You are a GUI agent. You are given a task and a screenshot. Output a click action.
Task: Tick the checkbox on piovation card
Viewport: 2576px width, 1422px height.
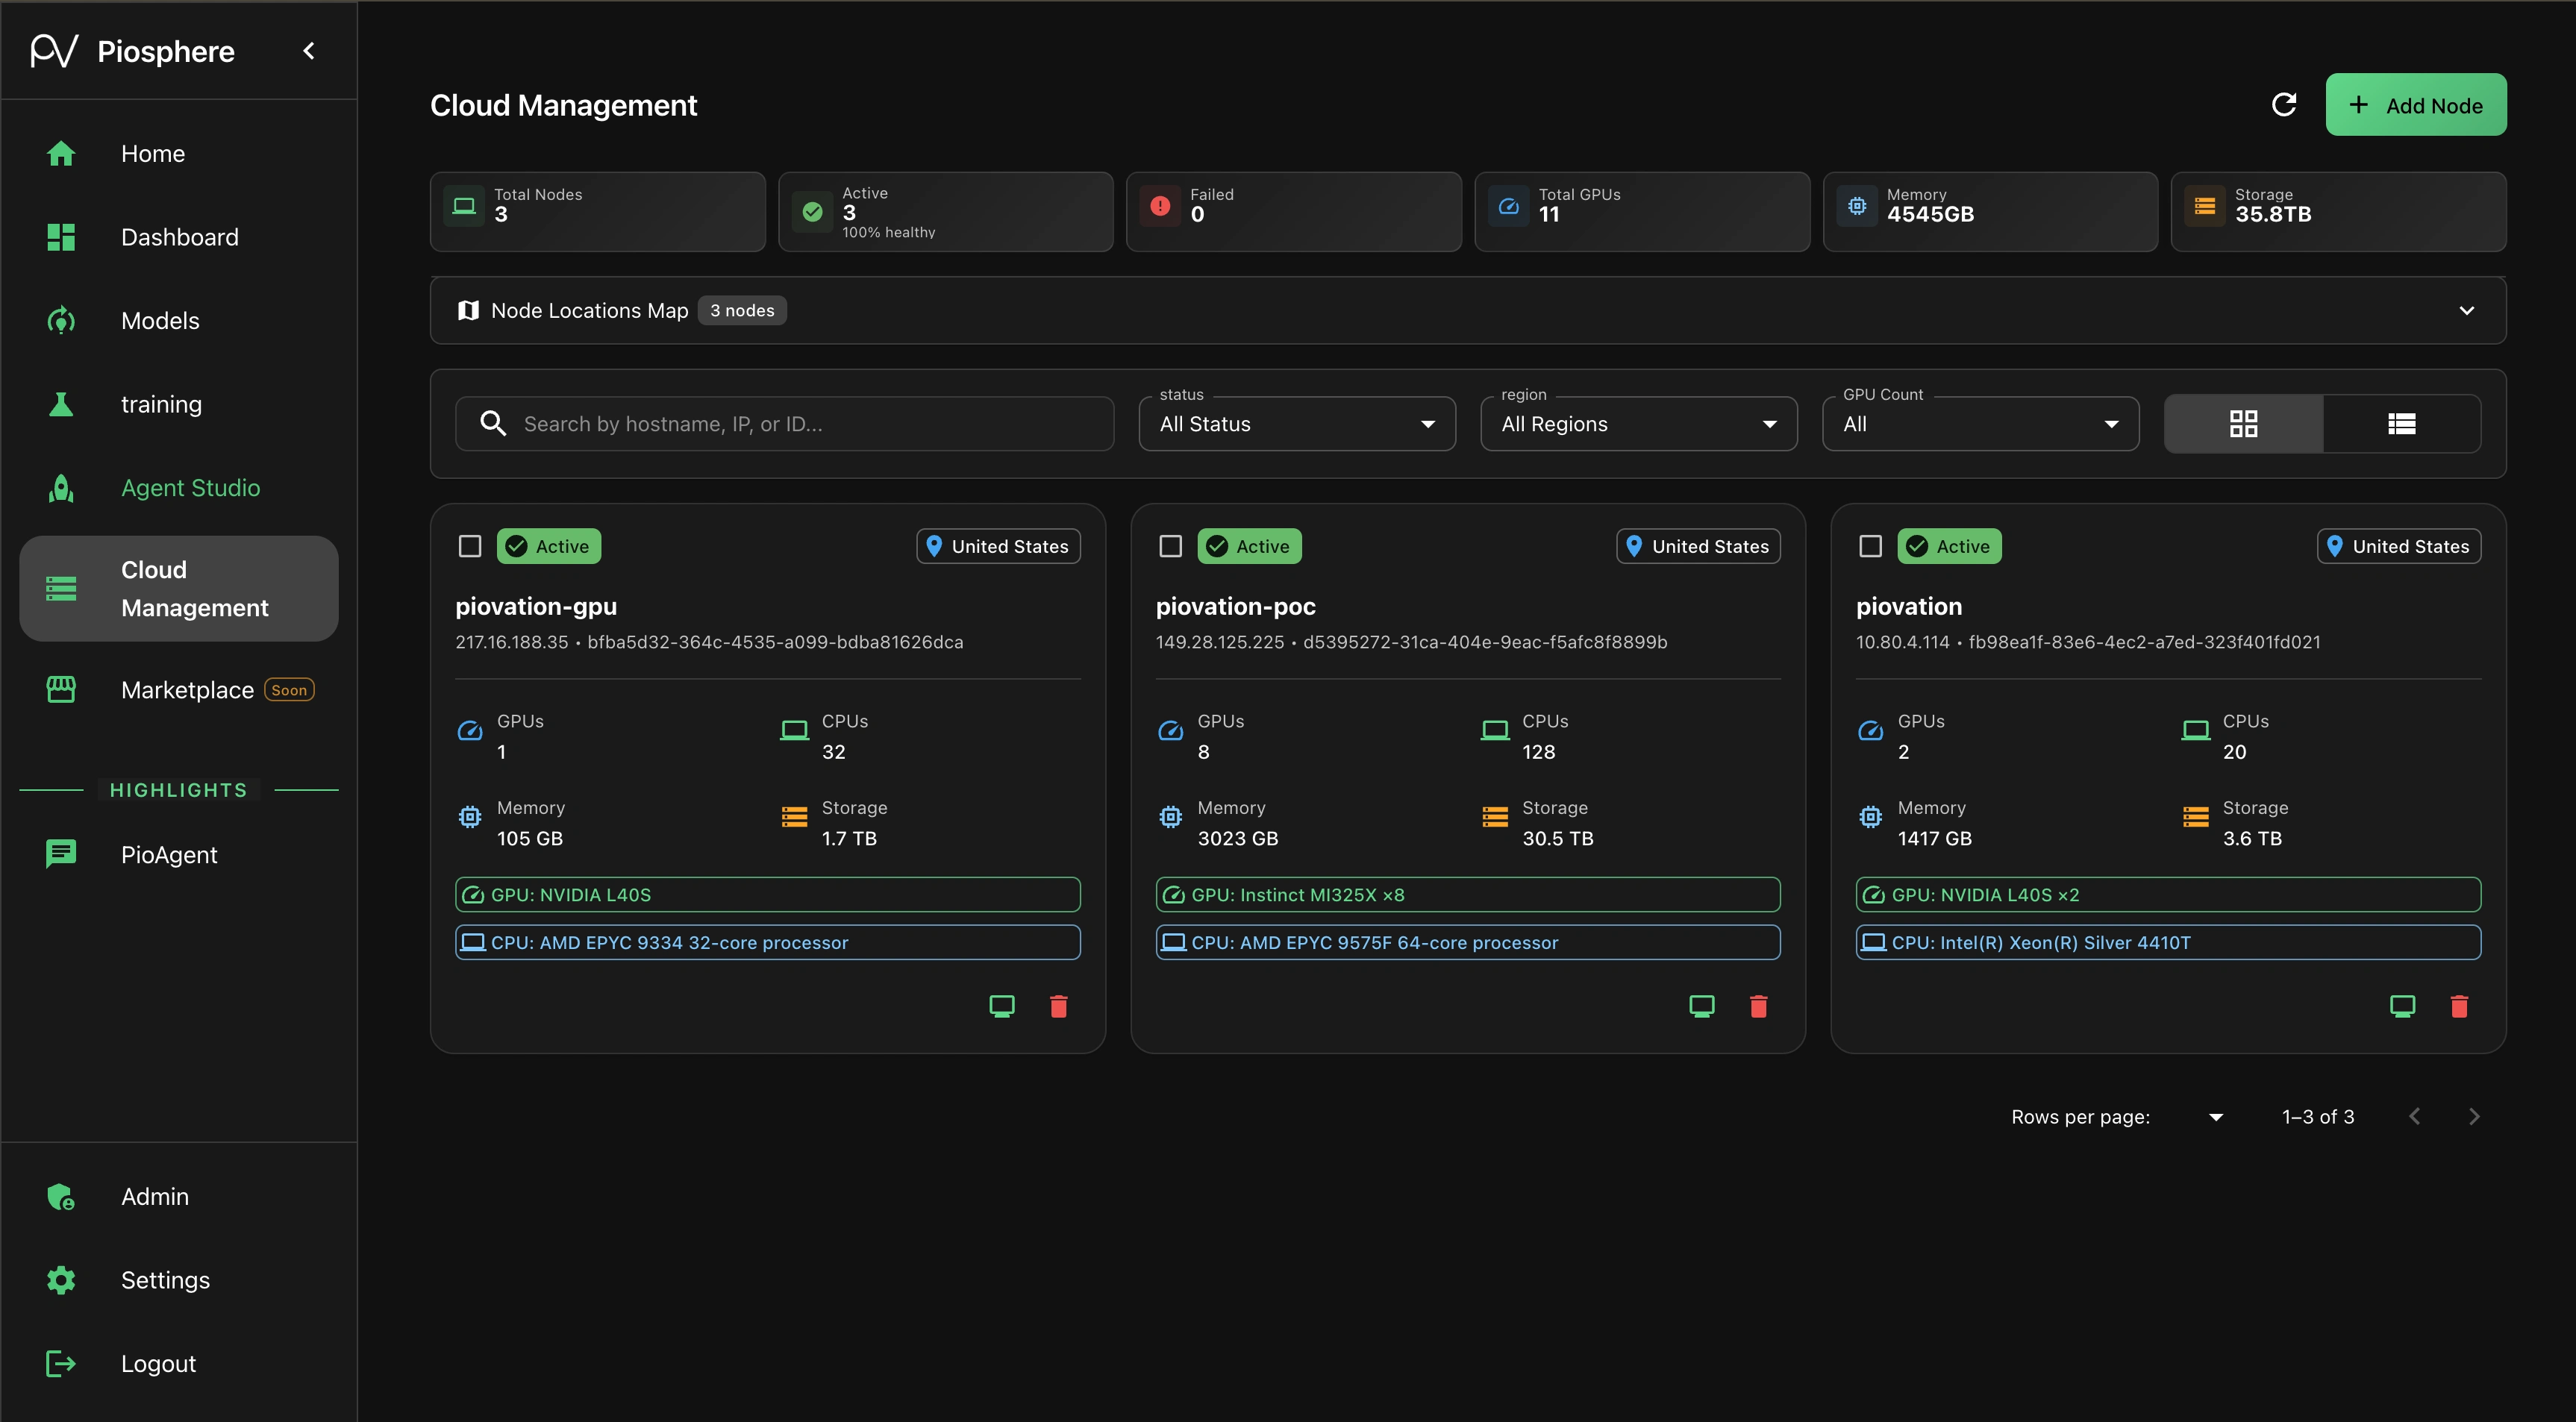(1870, 546)
